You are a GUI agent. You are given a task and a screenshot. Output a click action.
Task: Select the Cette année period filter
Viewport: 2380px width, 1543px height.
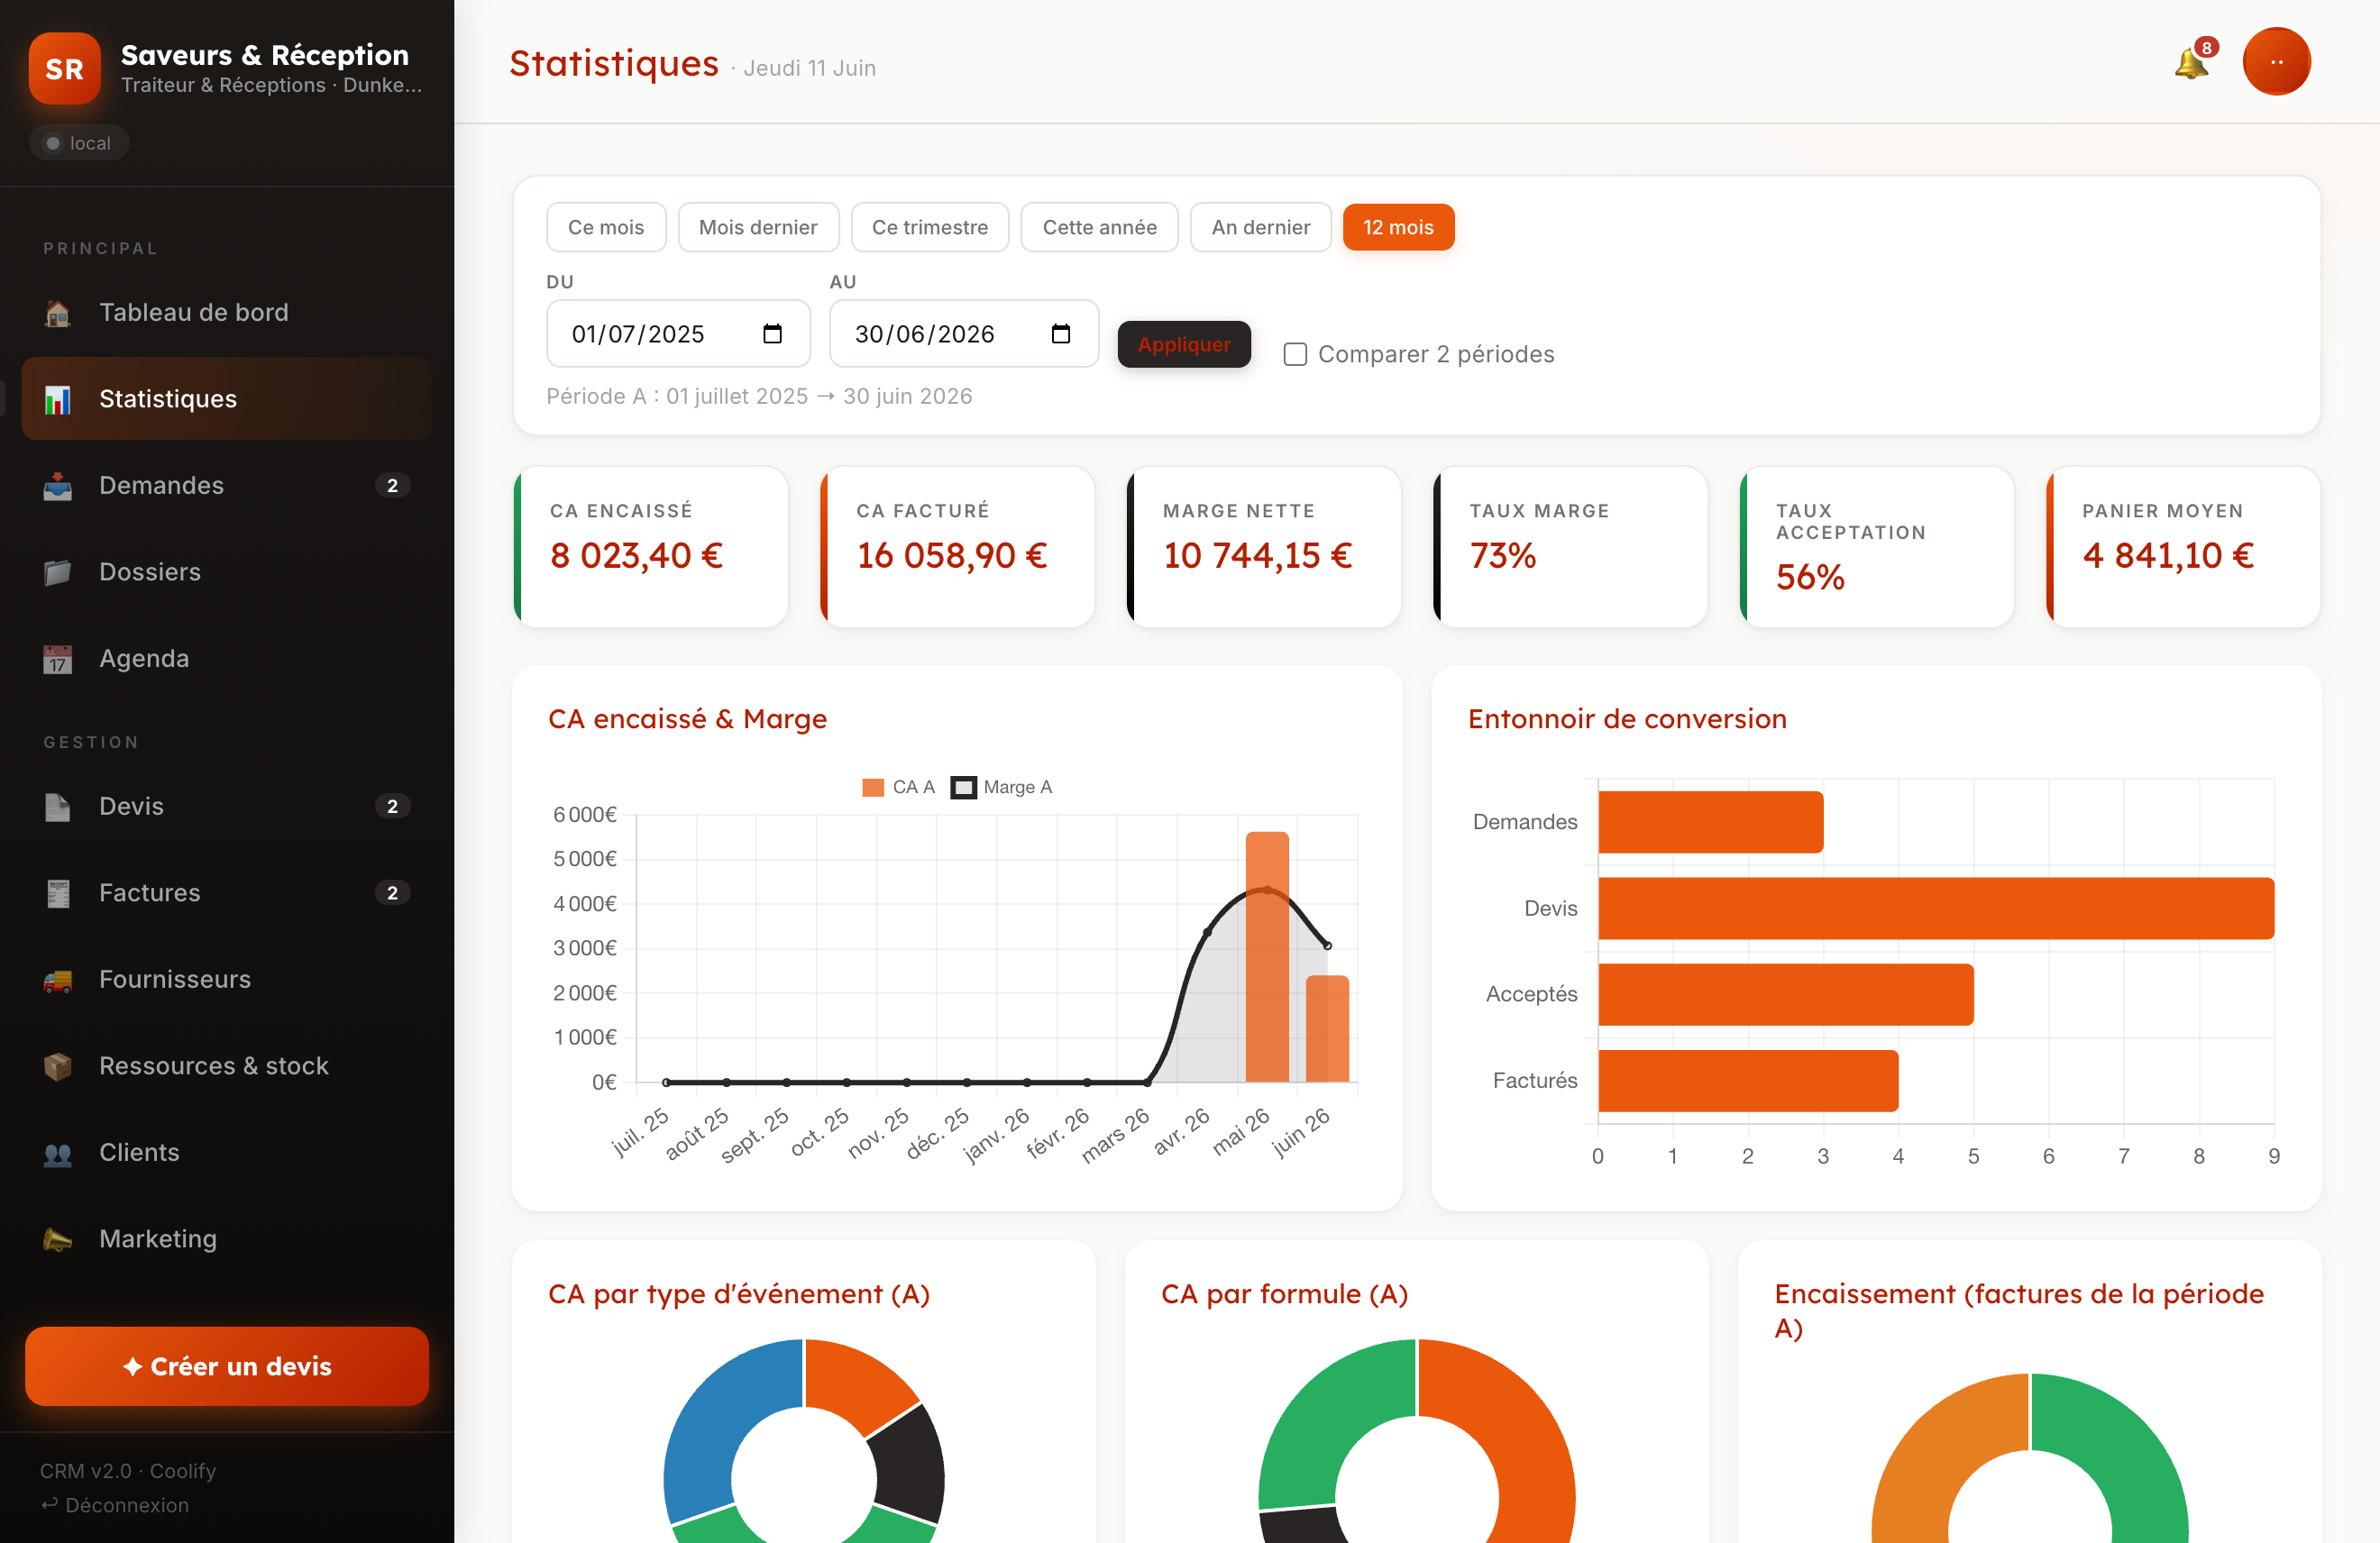click(x=1099, y=227)
